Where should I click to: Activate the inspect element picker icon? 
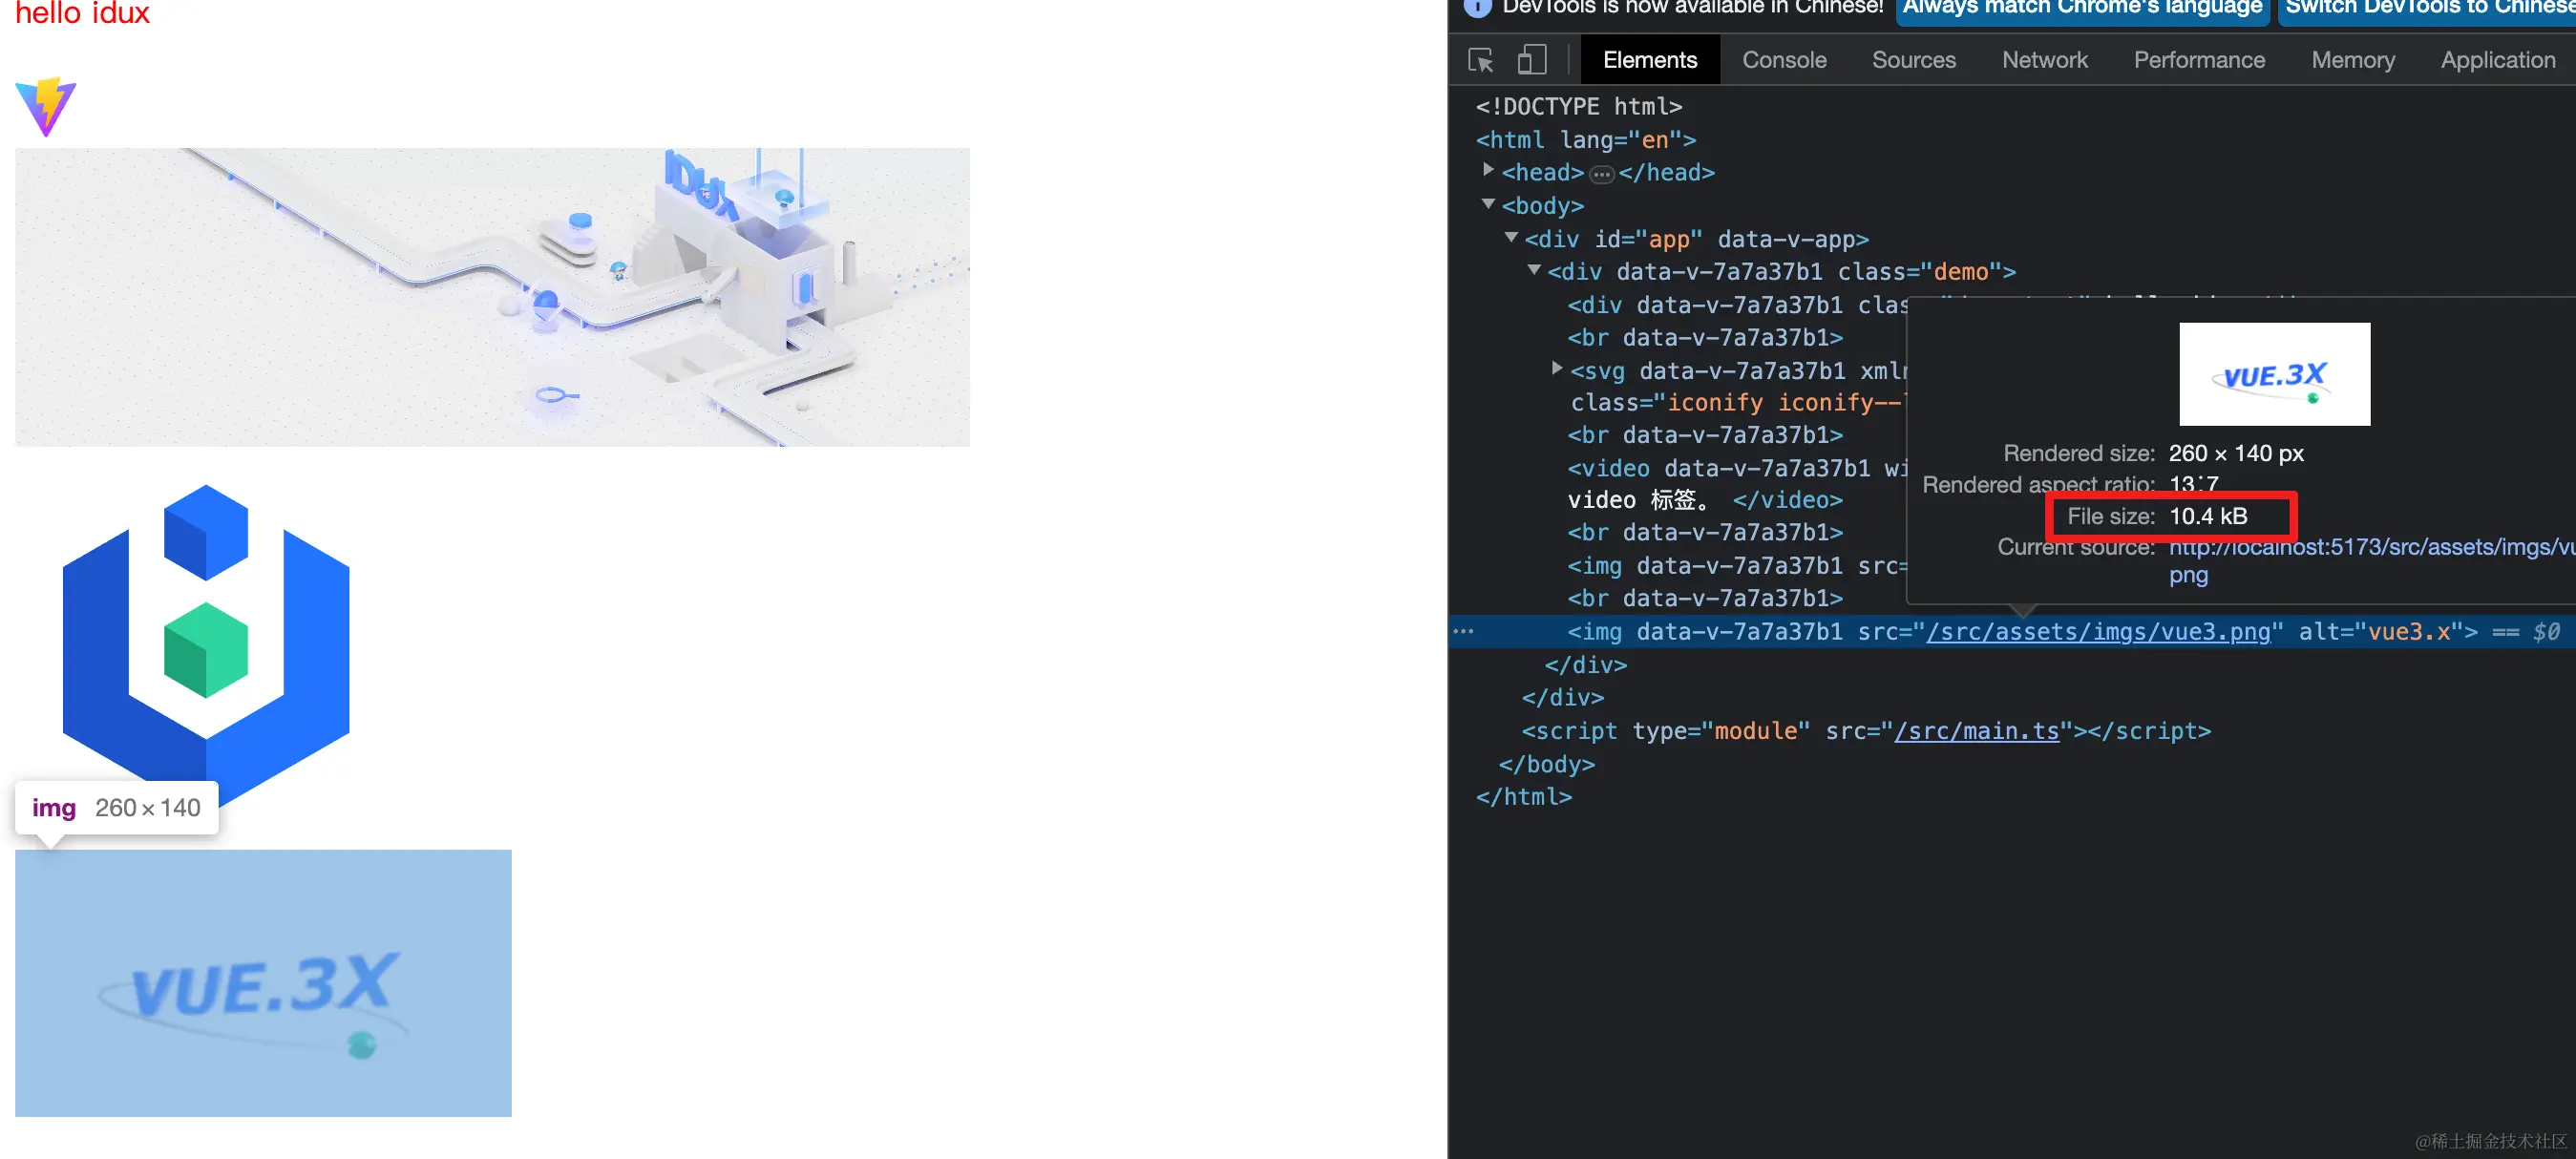(1481, 60)
